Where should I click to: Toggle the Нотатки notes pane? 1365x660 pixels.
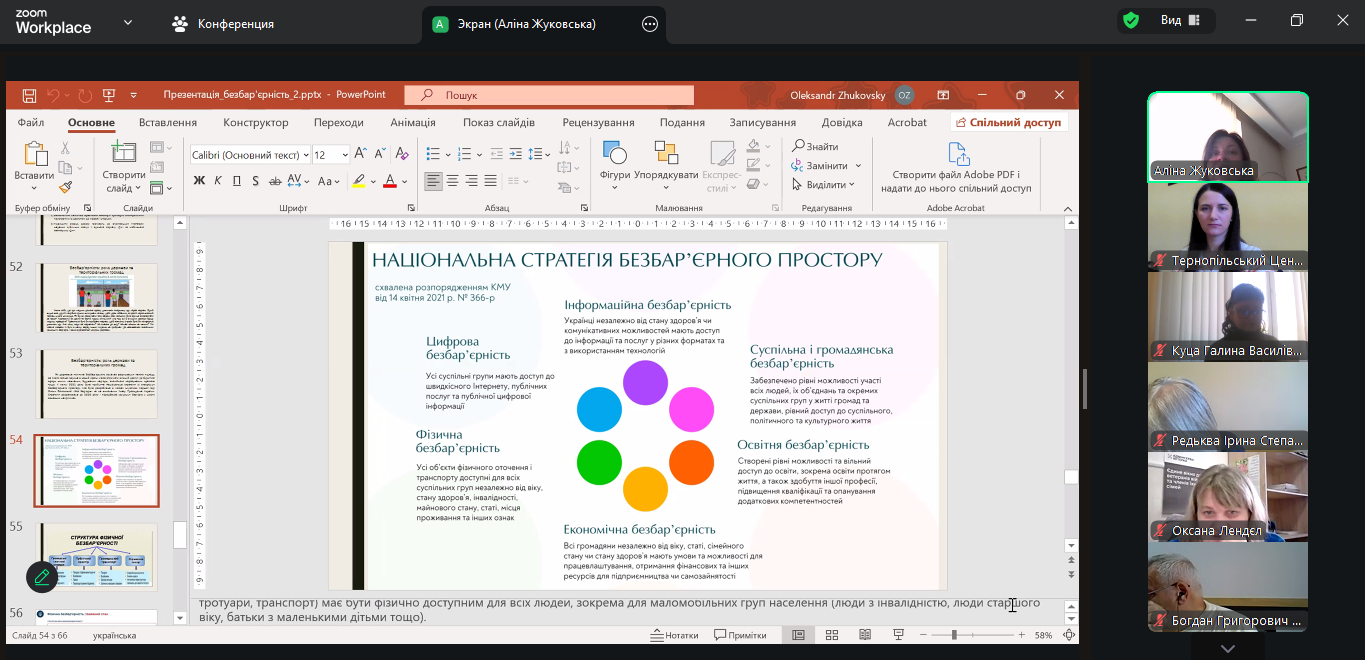click(674, 635)
